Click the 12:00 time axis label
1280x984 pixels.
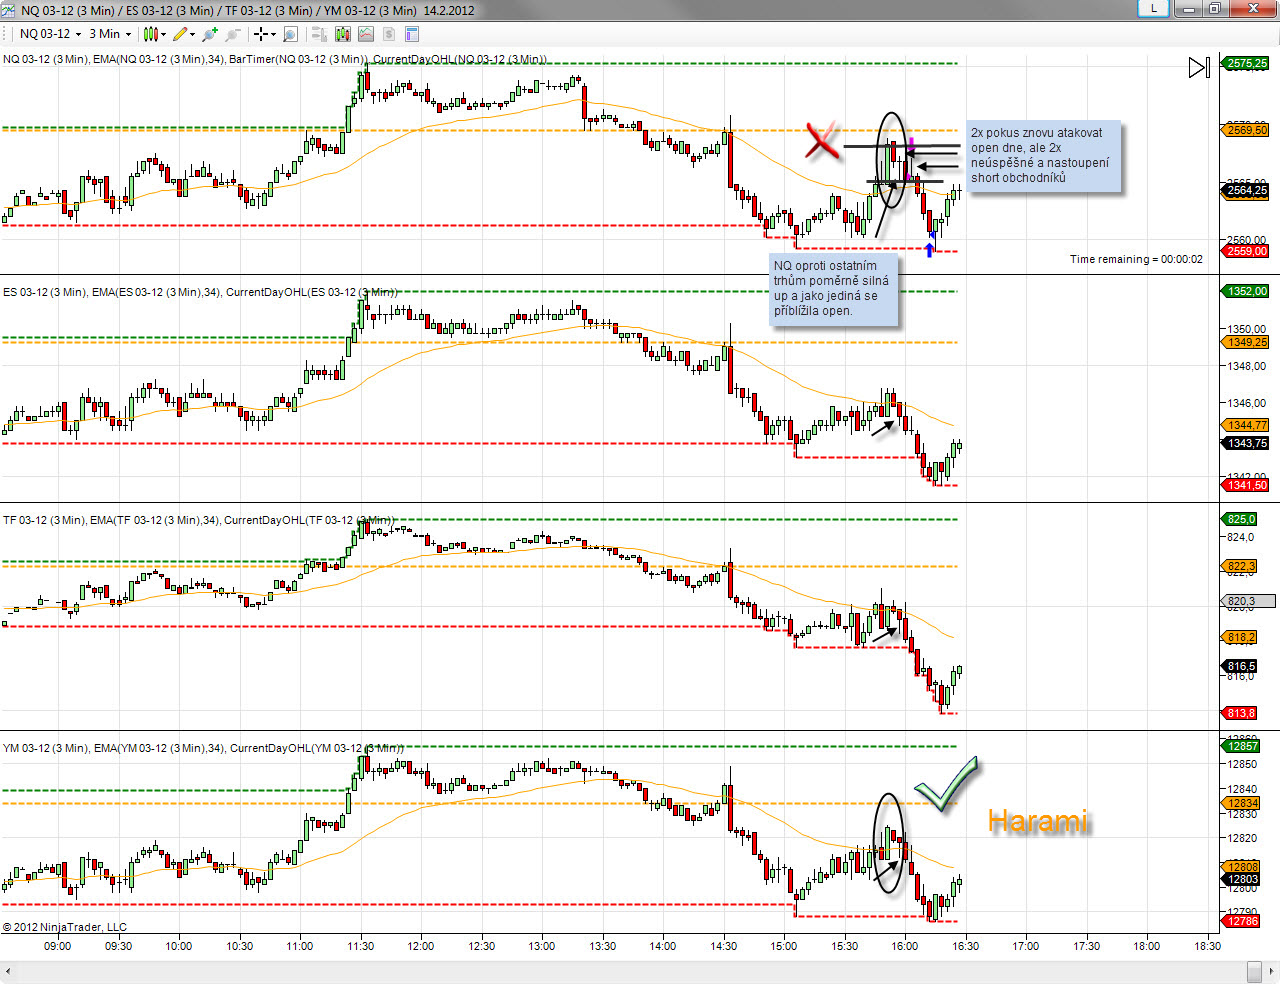pyautogui.click(x=421, y=946)
